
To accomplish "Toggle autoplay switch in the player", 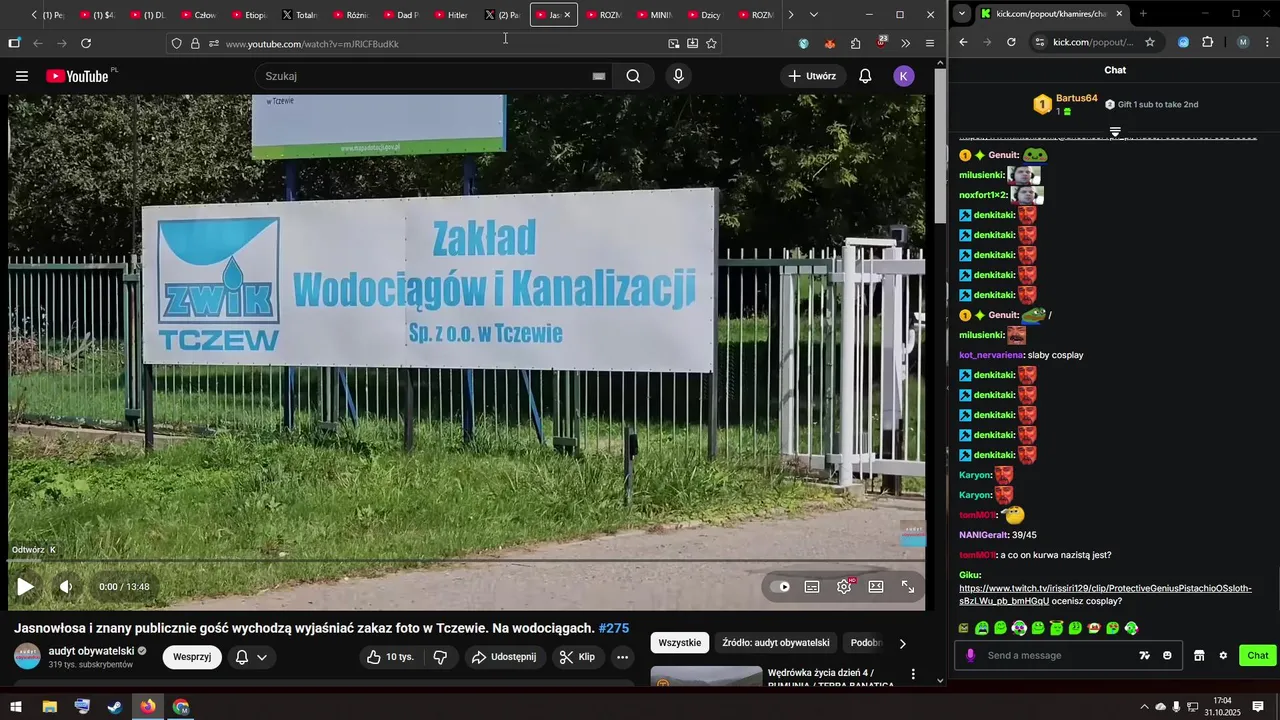I will tap(780, 587).
